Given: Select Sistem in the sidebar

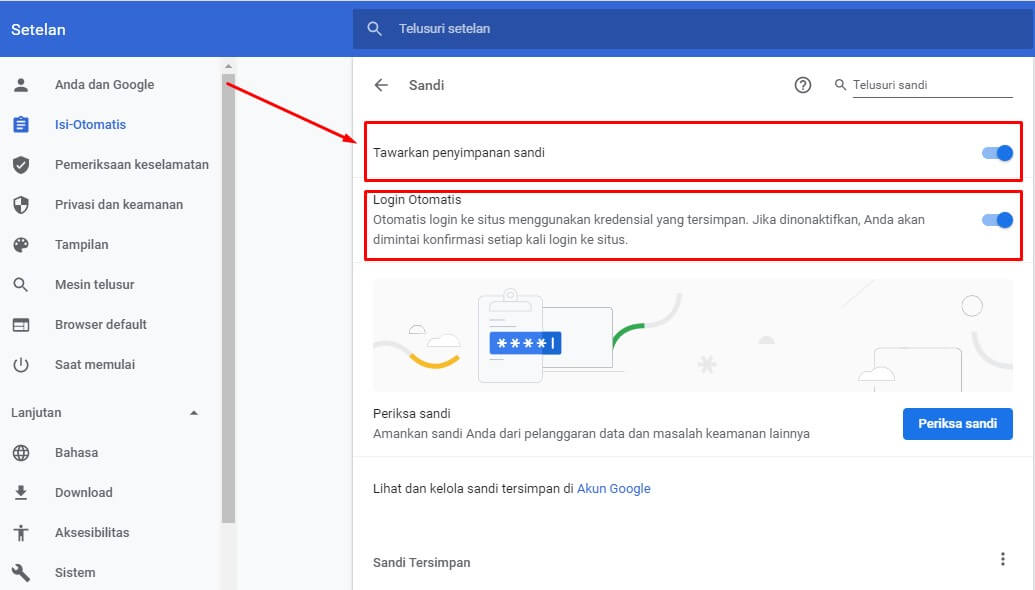Looking at the screenshot, I should (75, 572).
